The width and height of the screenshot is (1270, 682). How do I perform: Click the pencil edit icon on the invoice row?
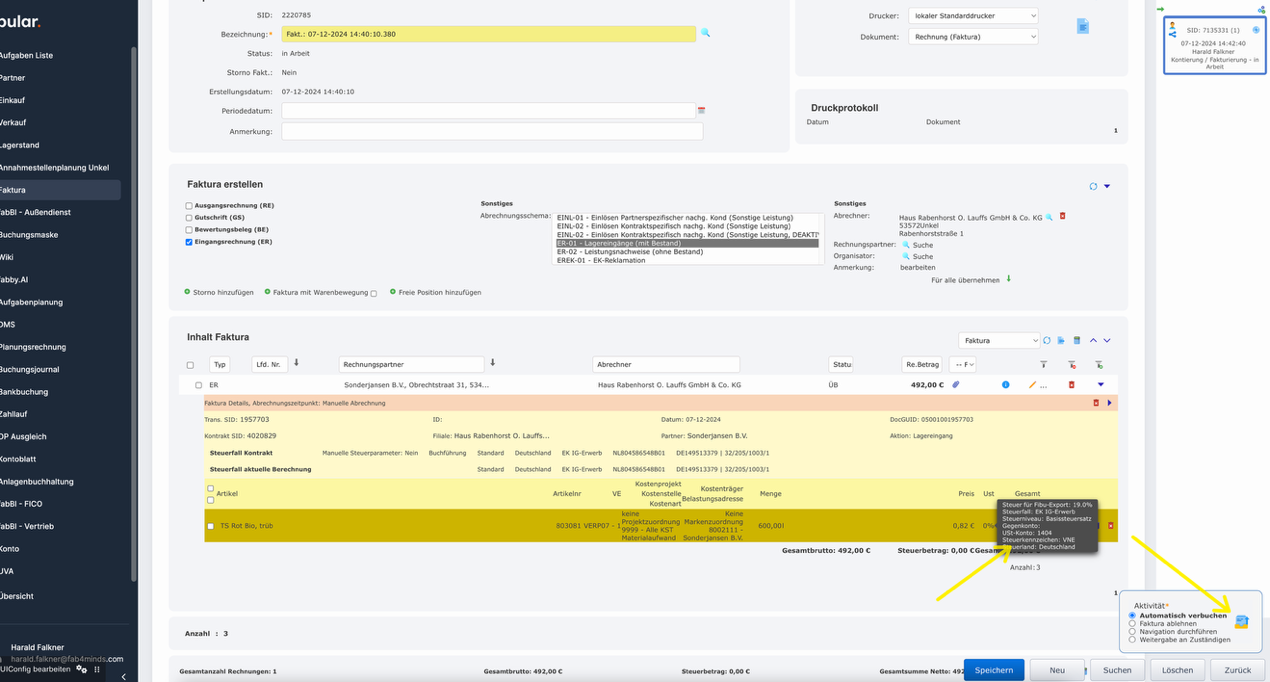[1033, 384]
